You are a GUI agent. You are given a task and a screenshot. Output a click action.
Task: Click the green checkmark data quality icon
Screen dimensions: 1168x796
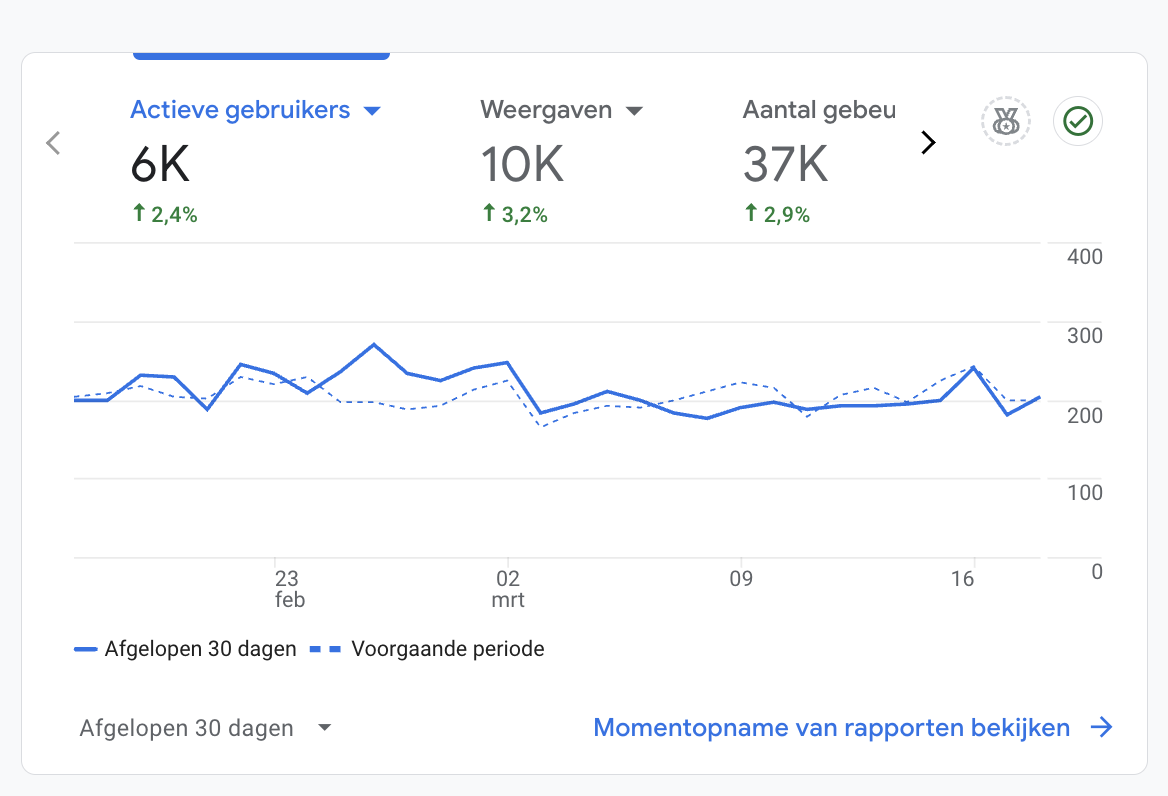click(x=1078, y=122)
